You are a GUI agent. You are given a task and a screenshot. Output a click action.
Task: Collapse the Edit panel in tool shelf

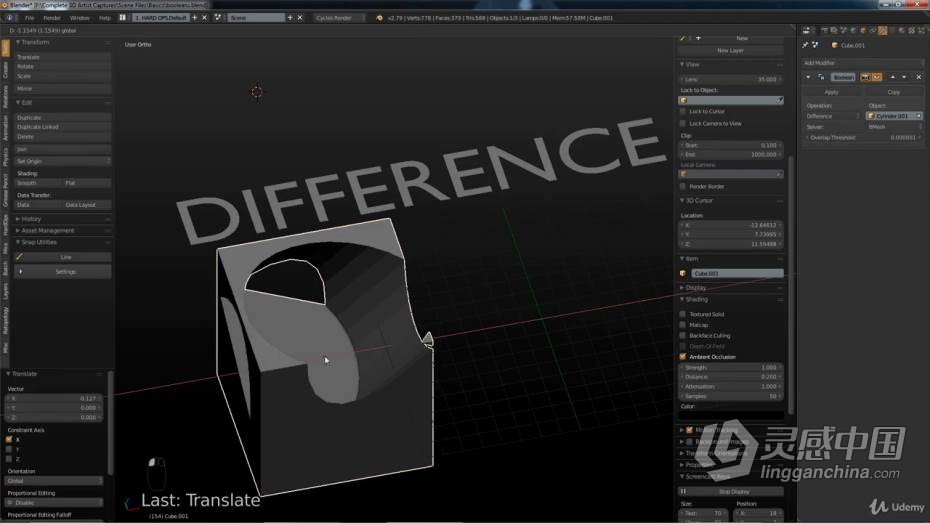coord(18,103)
